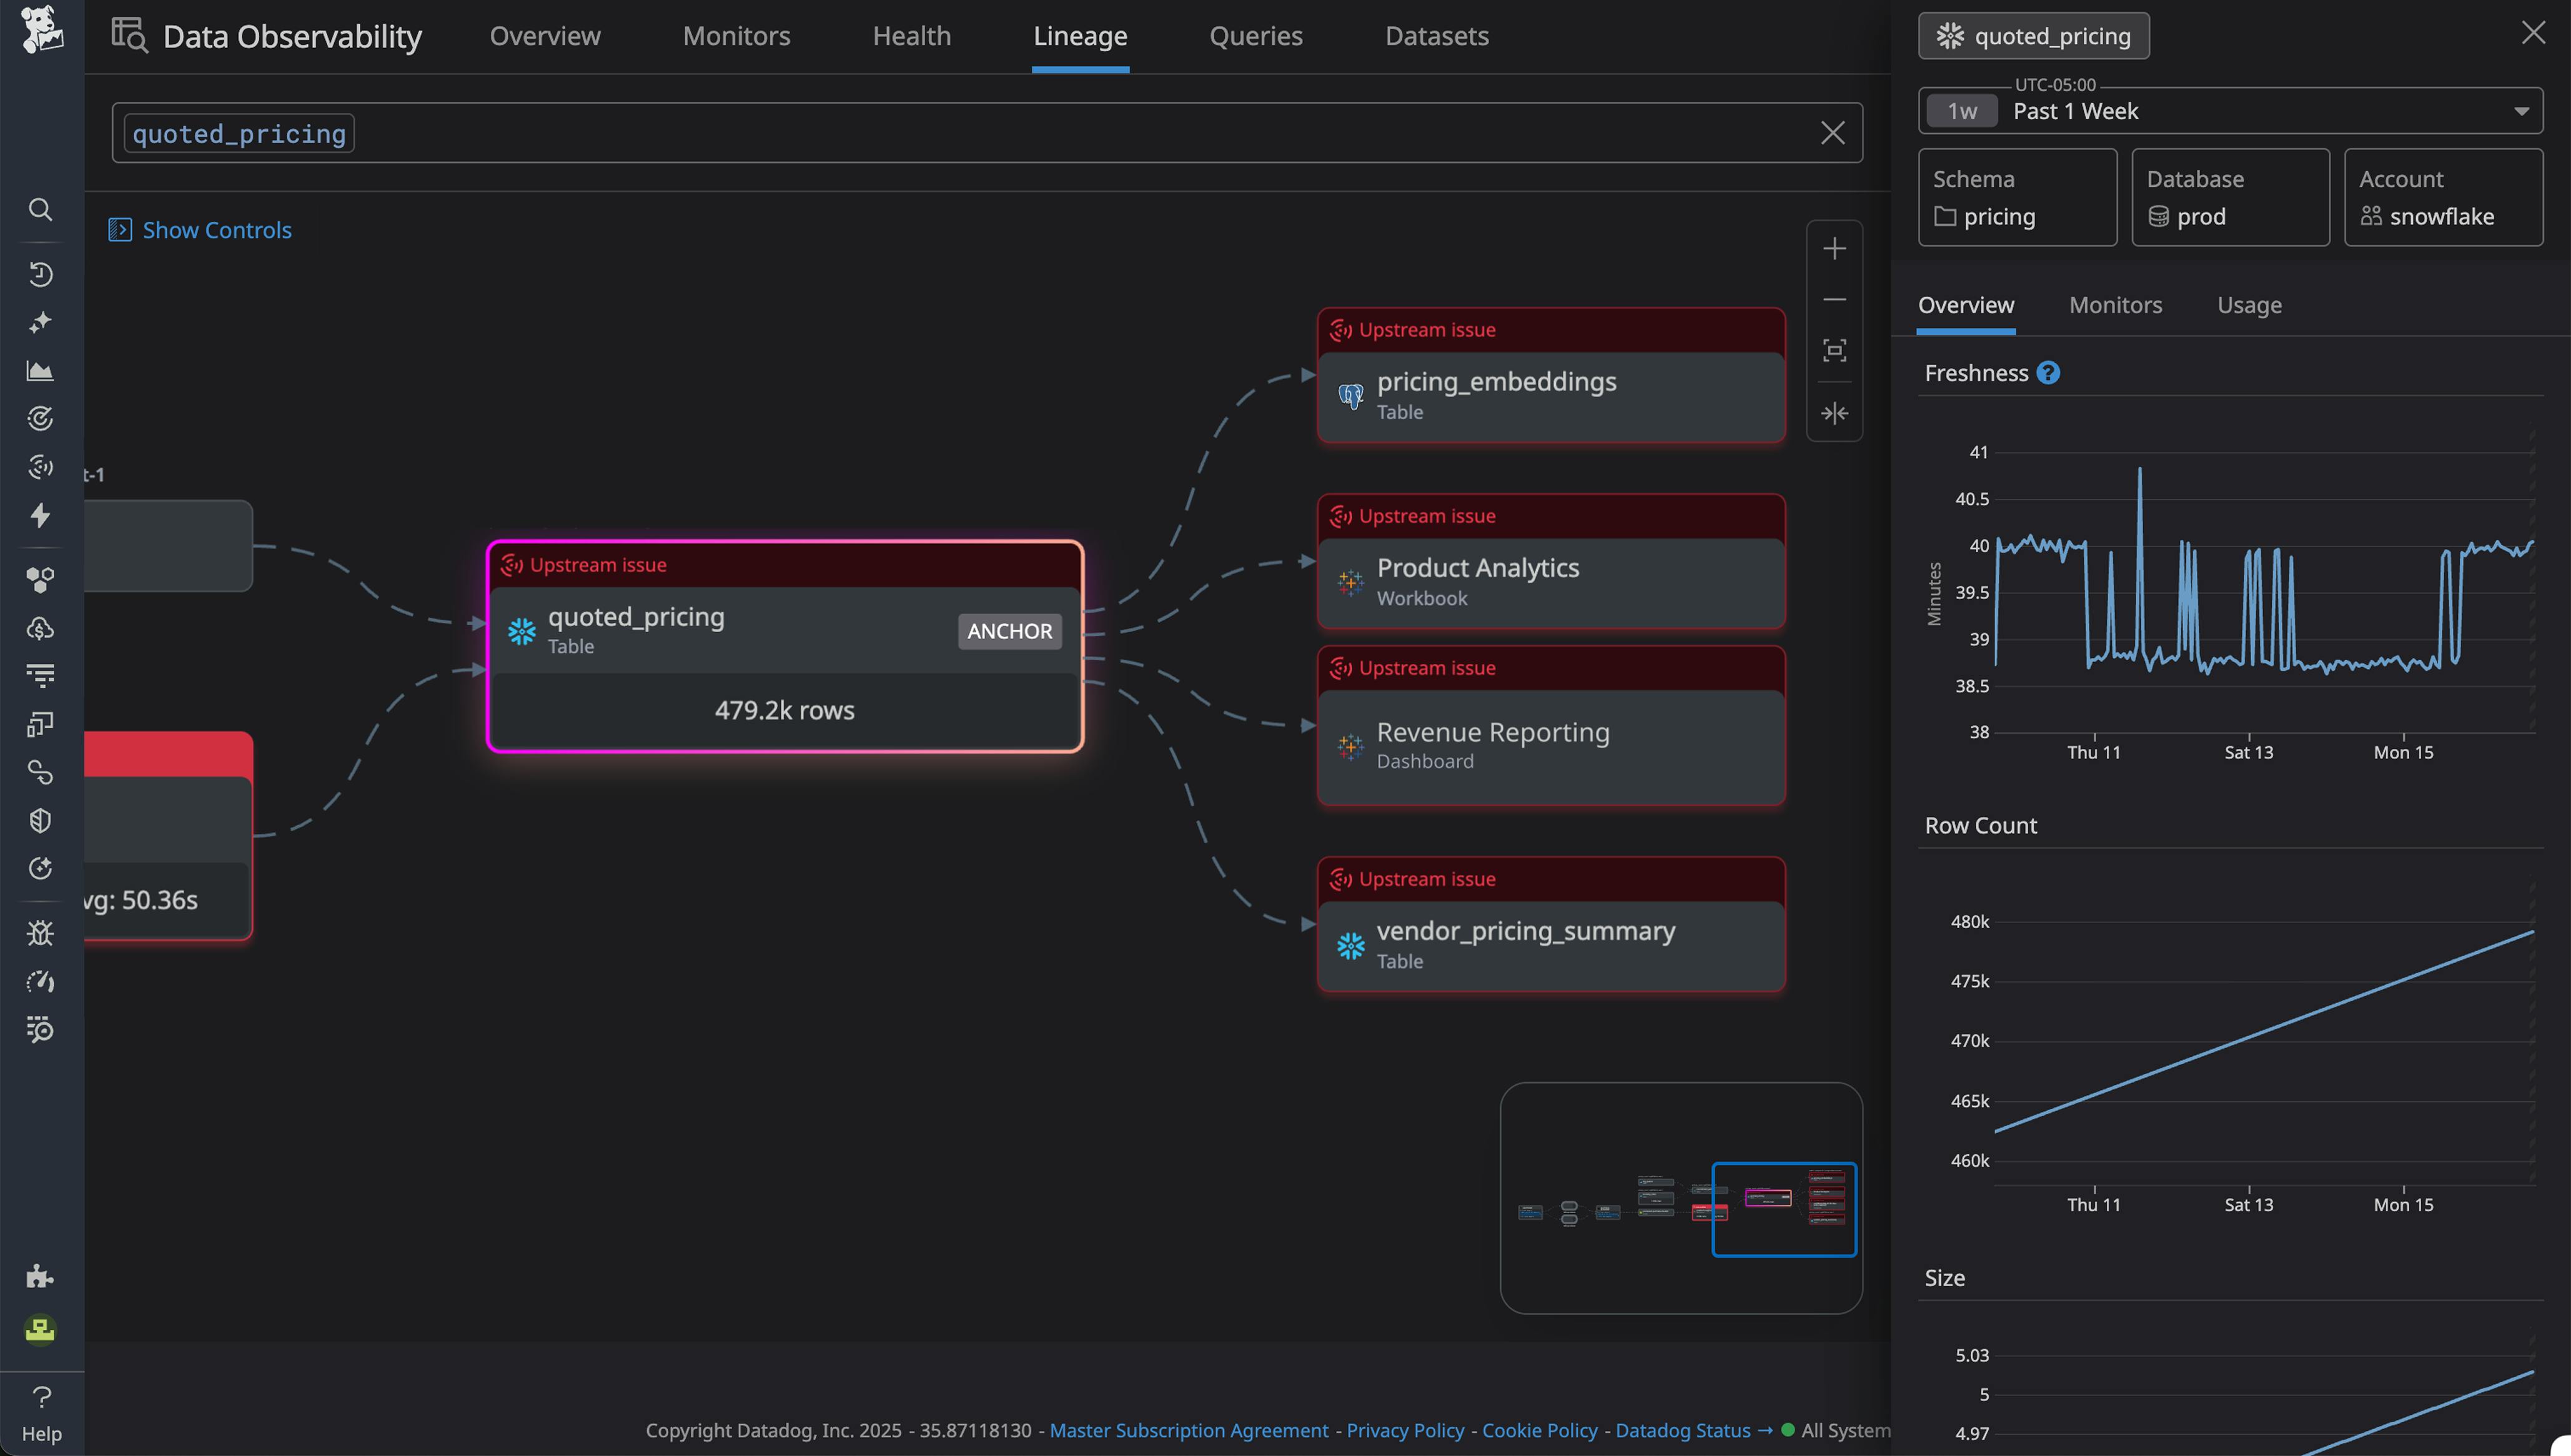The image size is (2571, 1456).
Task: Click the lightning Events icon in the sidebar
Action: [41, 516]
